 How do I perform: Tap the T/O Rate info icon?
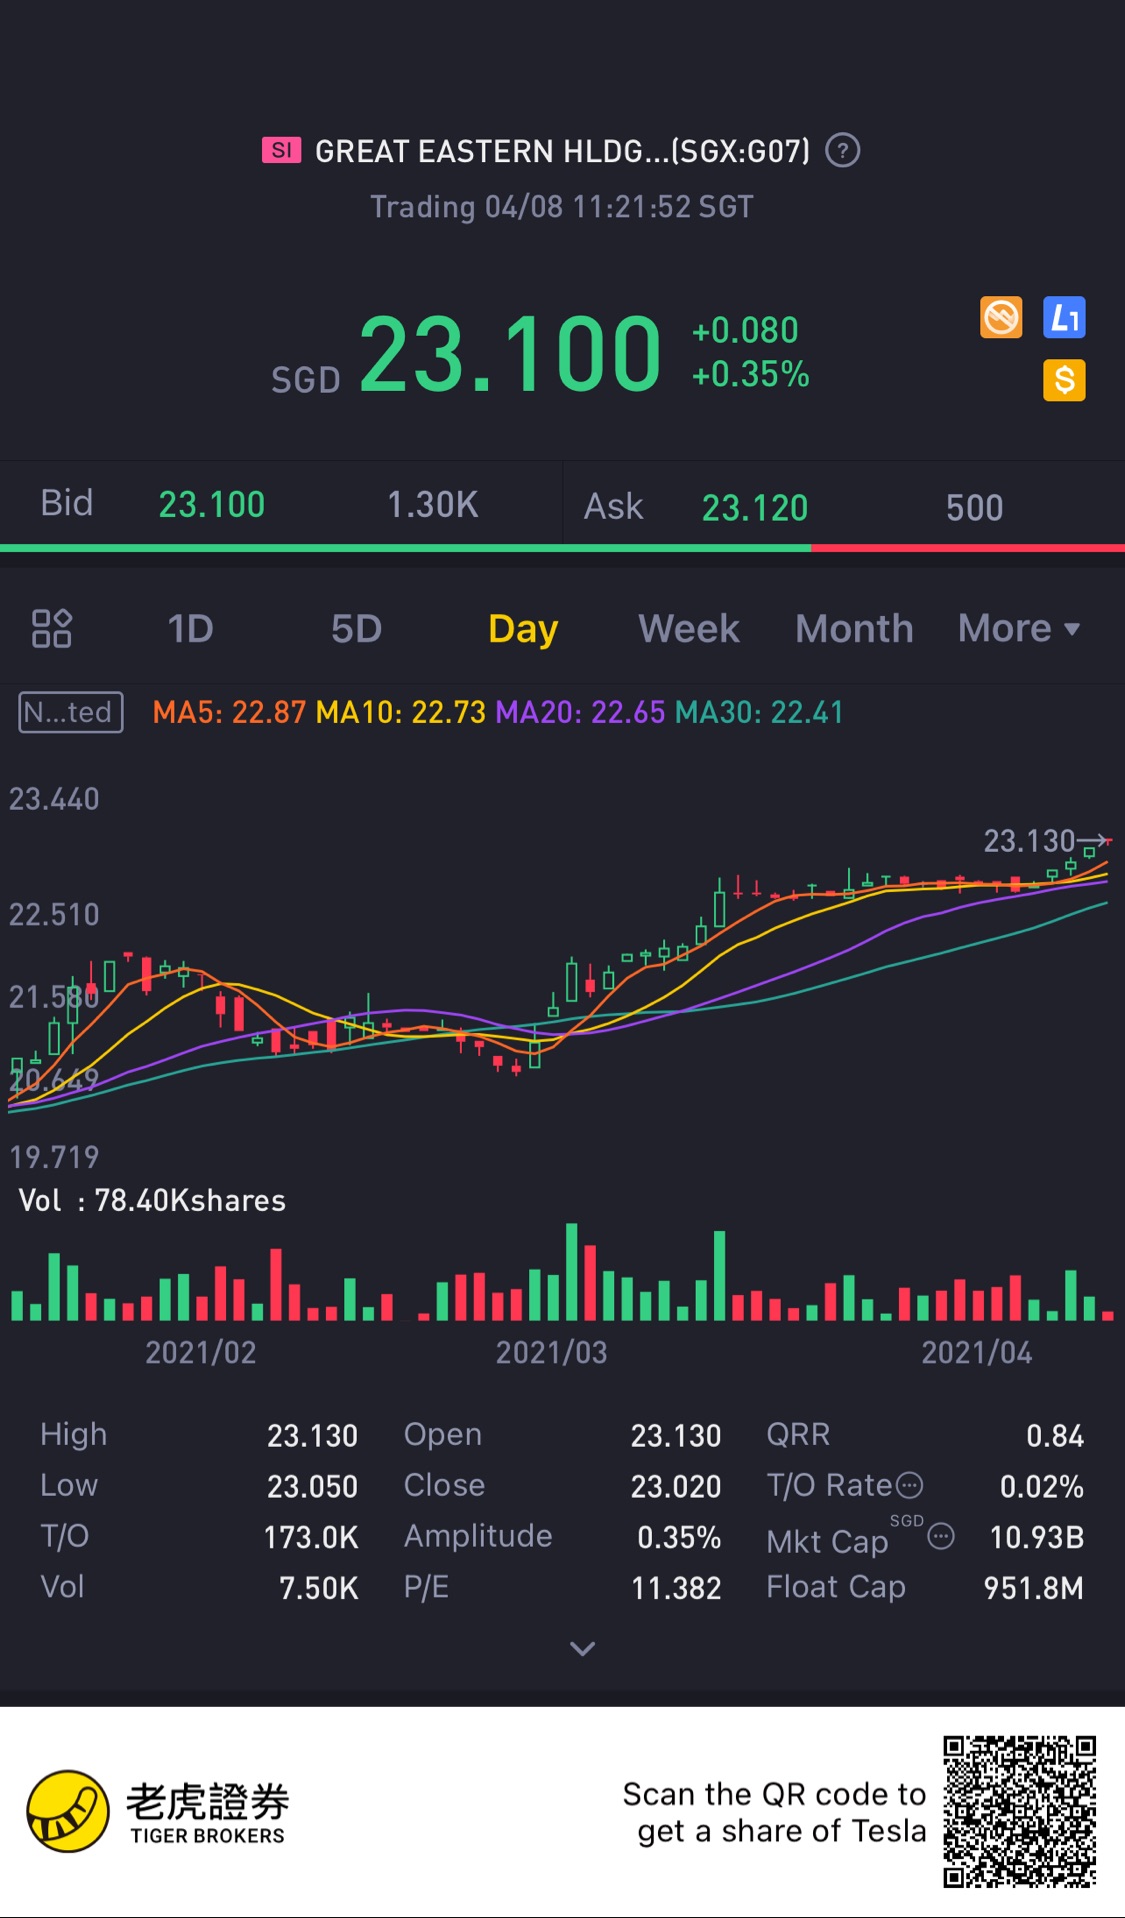pyautogui.click(x=909, y=1485)
